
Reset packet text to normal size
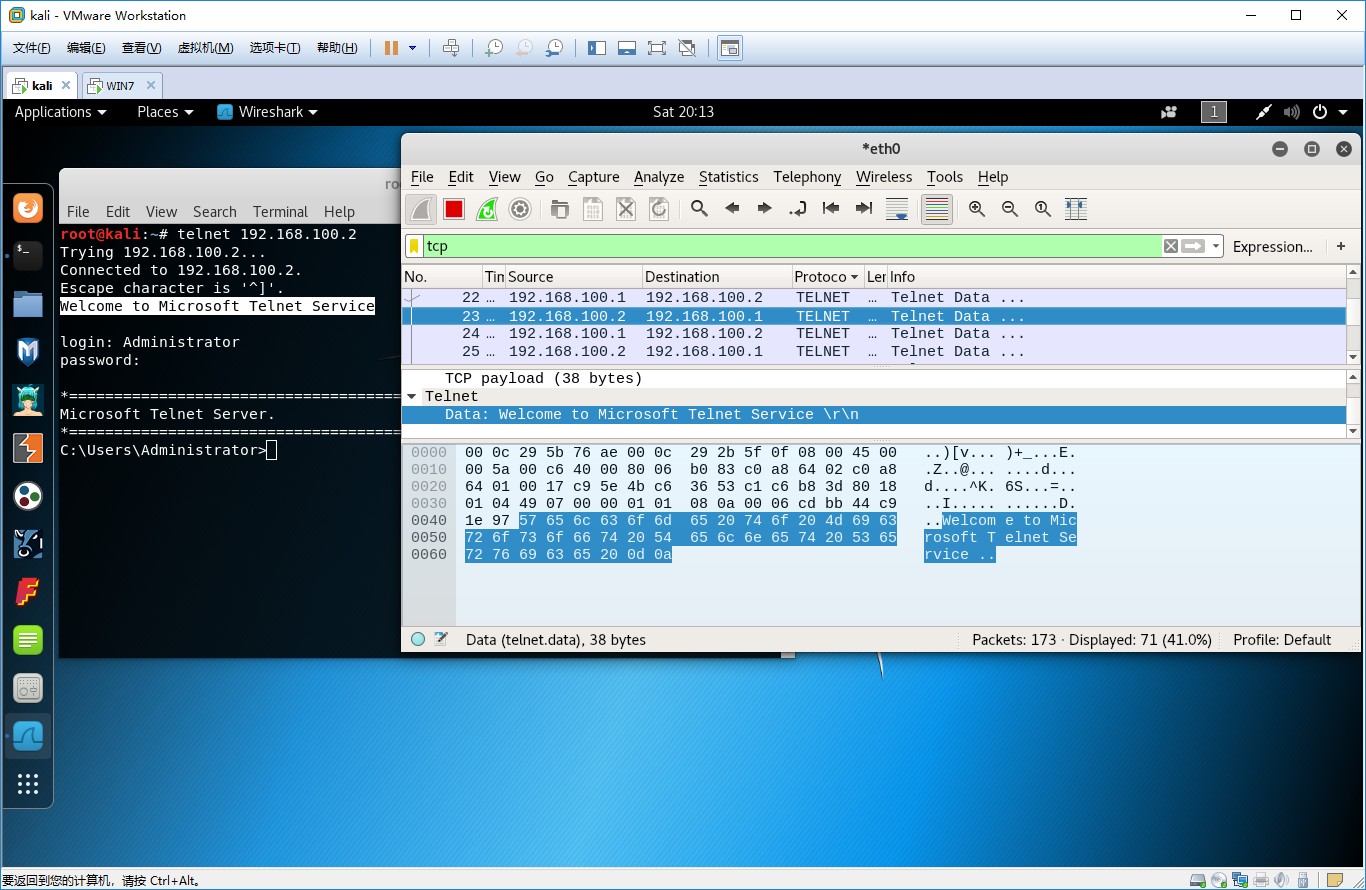[1043, 208]
